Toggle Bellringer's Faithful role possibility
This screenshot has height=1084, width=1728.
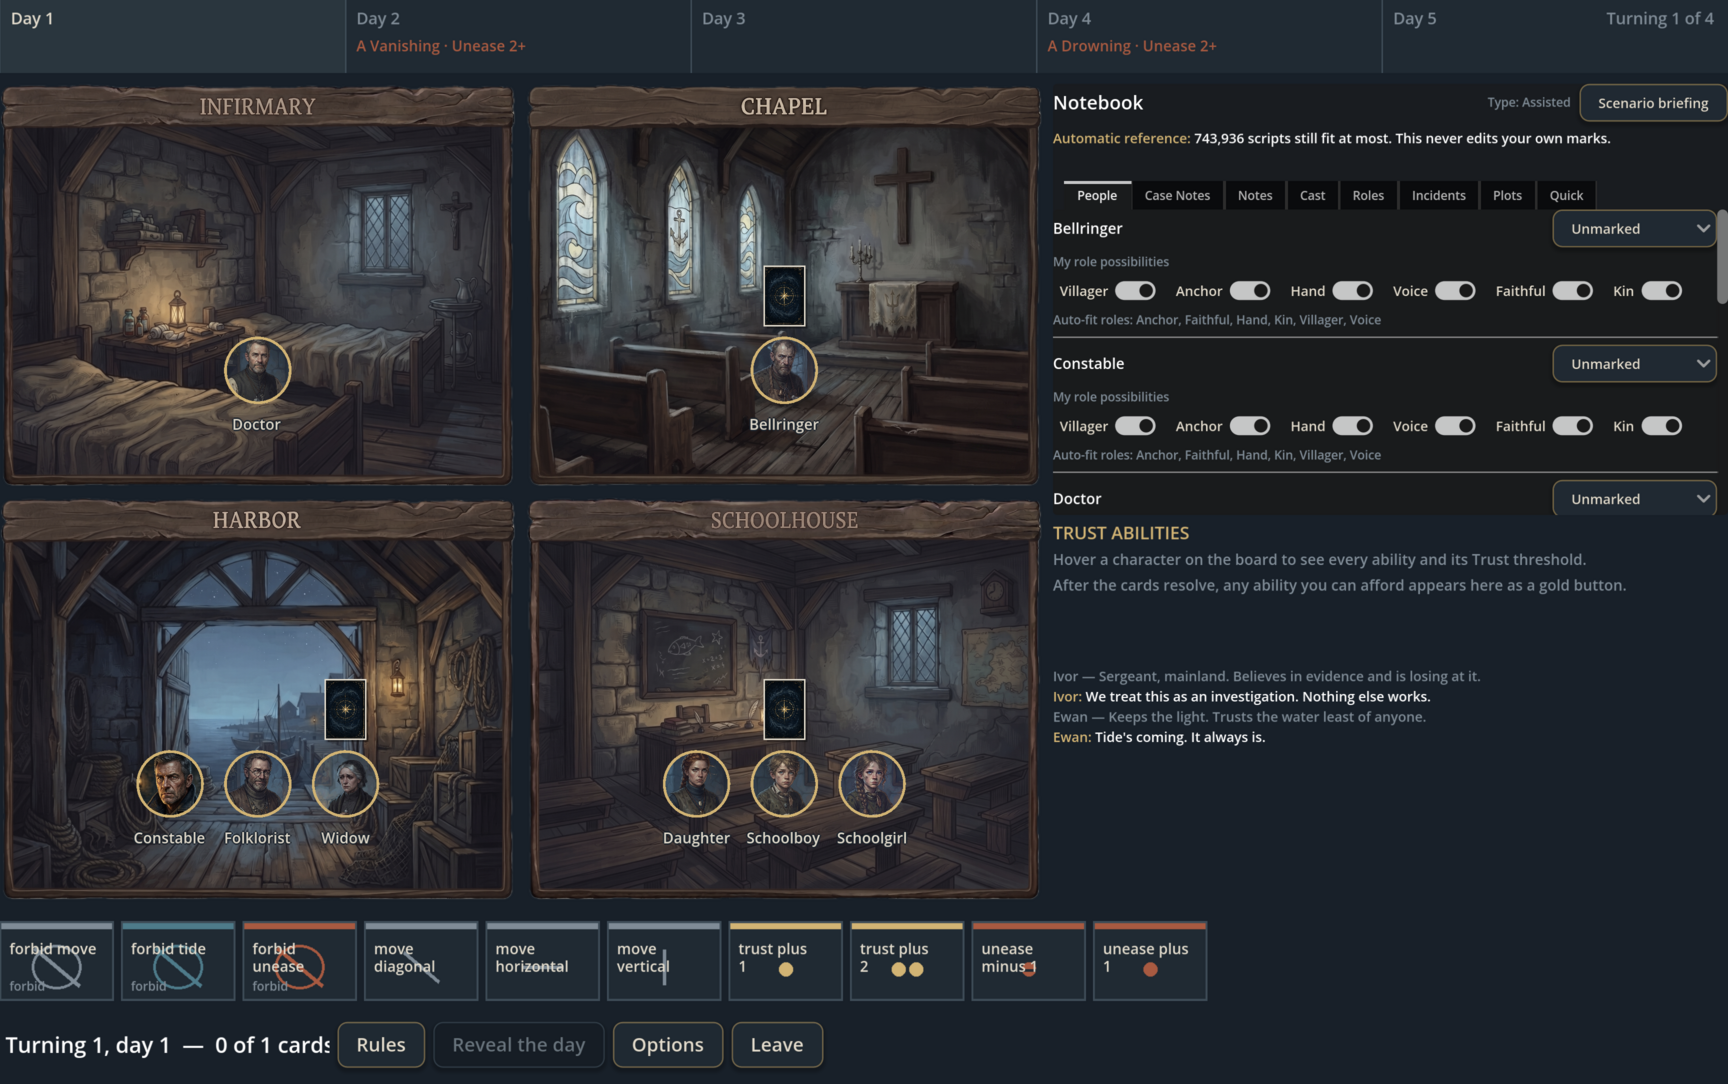pyautogui.click(x=1573, y=291)
